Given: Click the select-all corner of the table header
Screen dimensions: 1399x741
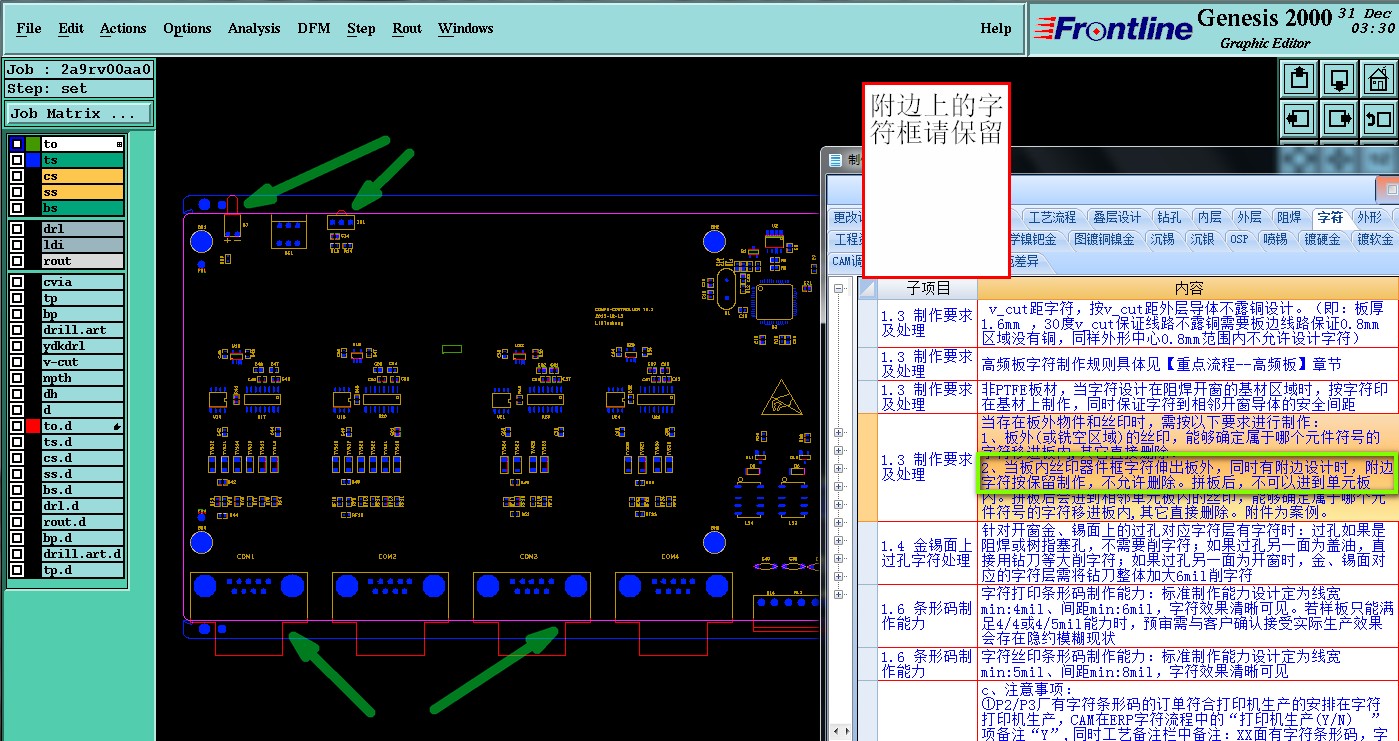Looking at the screenshot, I should [x=868, y=288].
